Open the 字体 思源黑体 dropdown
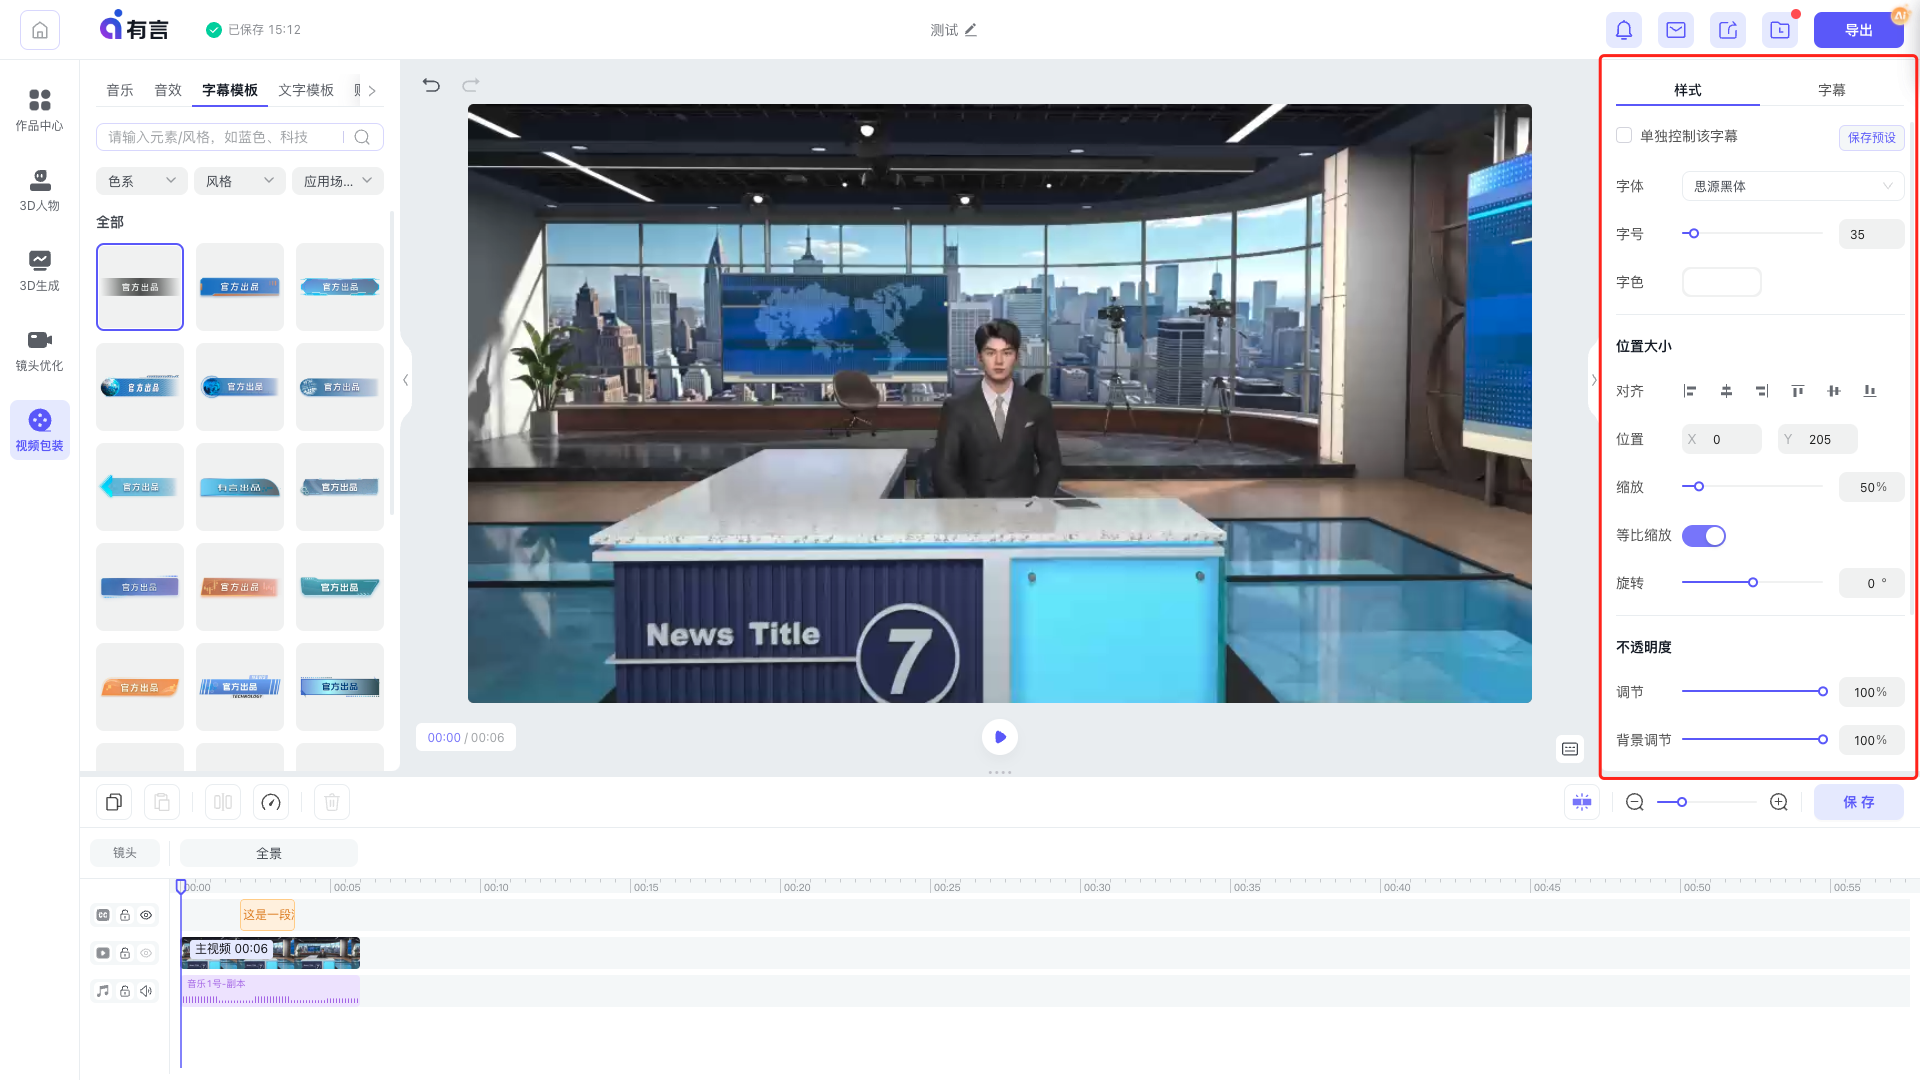 1793,186
